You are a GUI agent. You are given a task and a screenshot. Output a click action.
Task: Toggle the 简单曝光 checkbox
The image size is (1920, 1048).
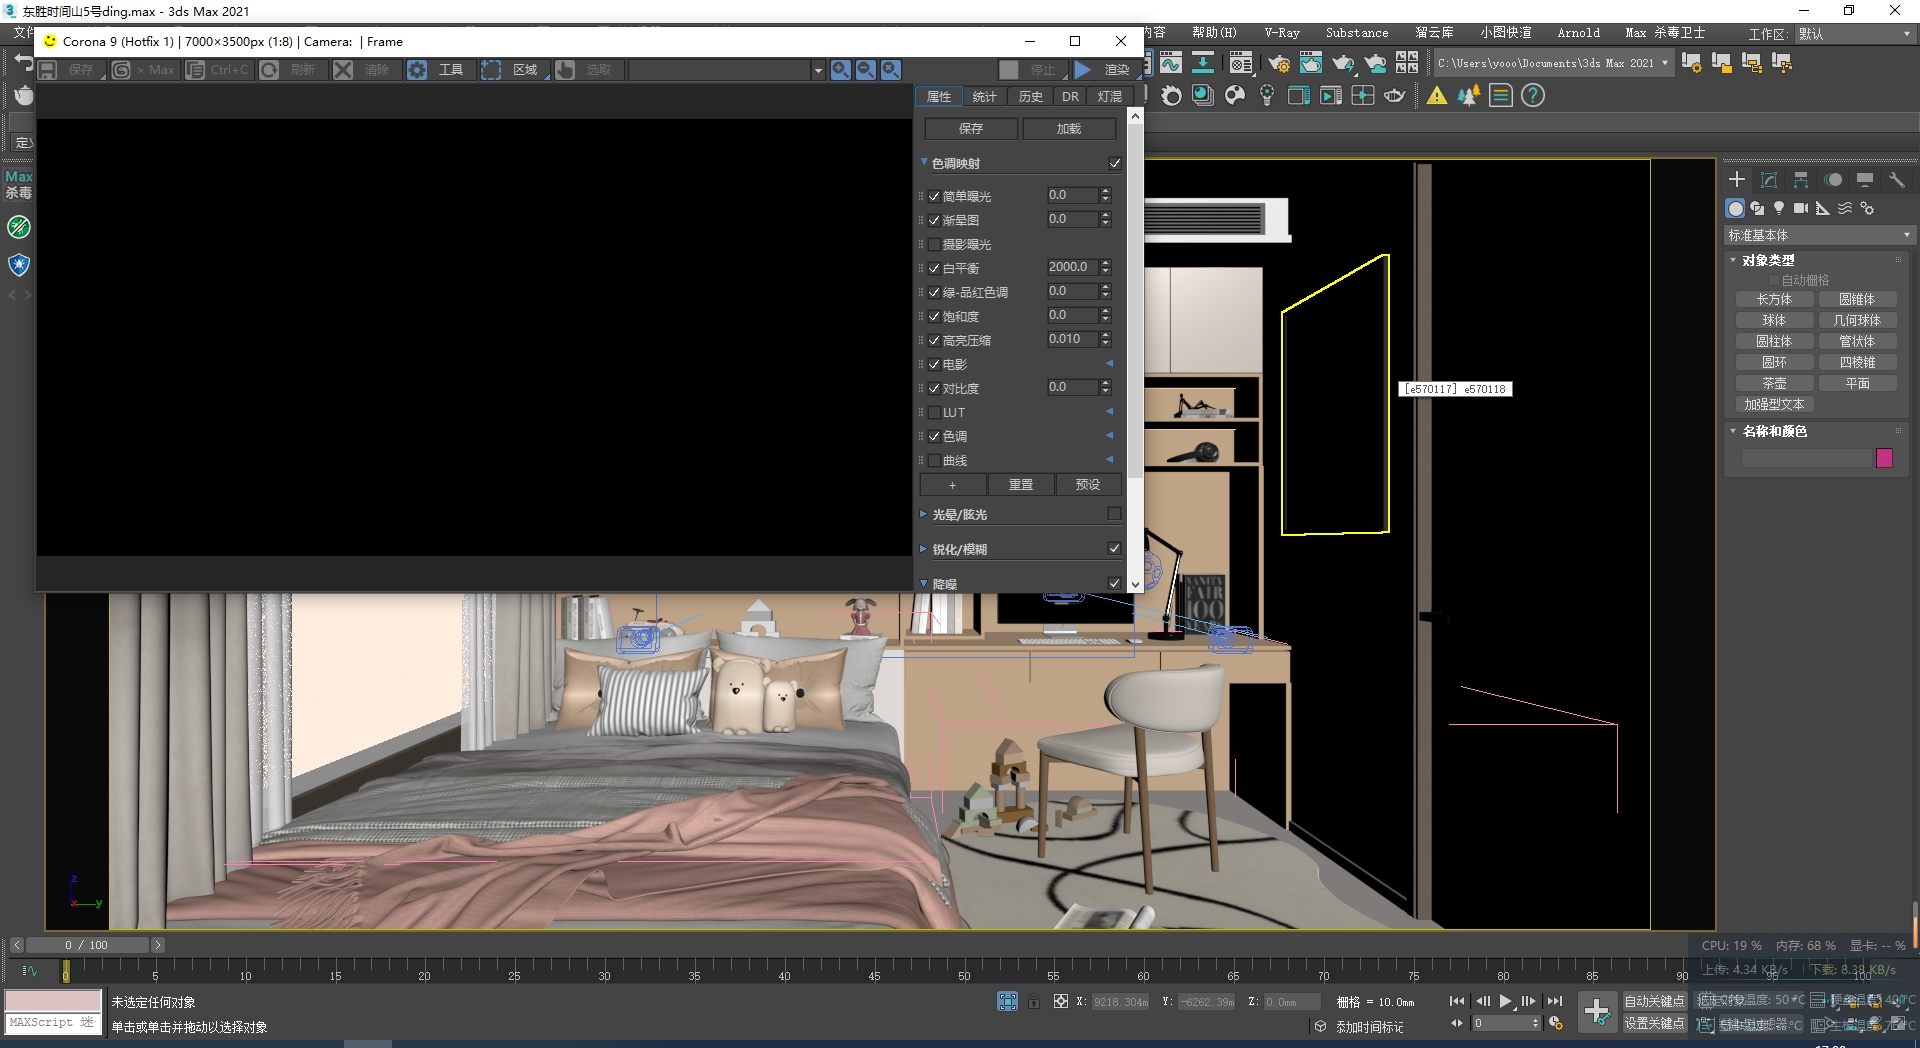point(934,196)
